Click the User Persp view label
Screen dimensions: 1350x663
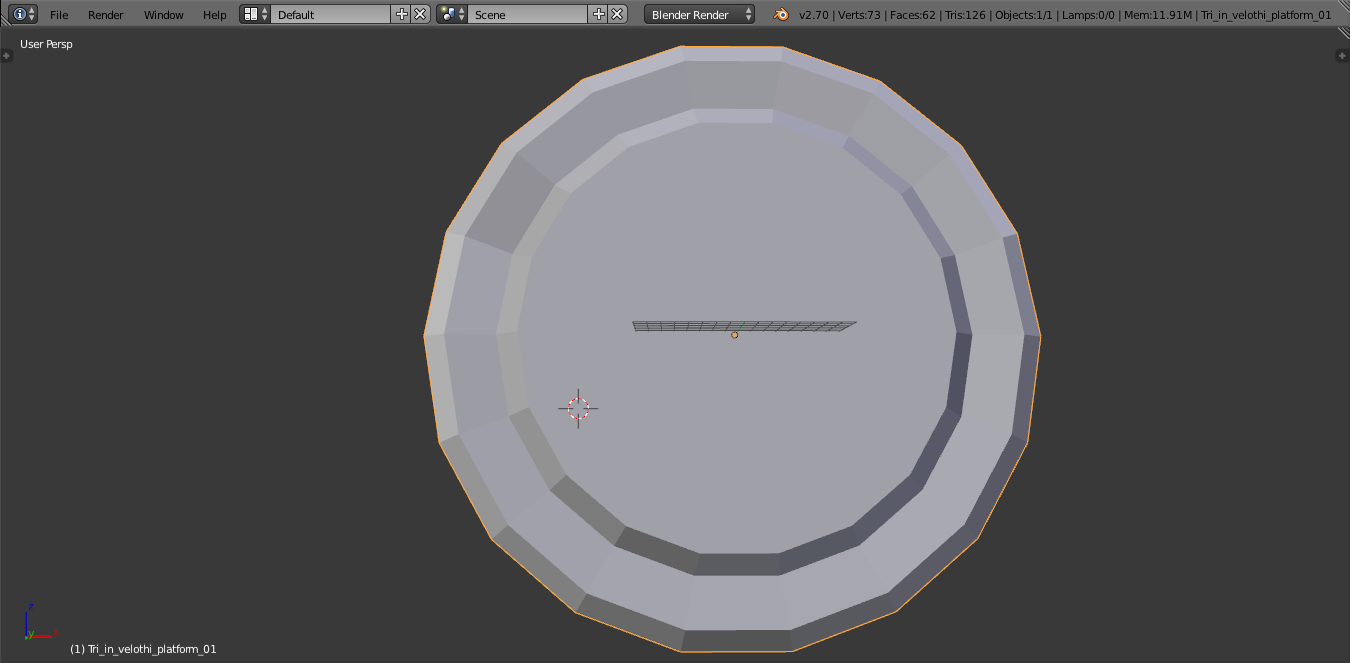coord(46,44)
